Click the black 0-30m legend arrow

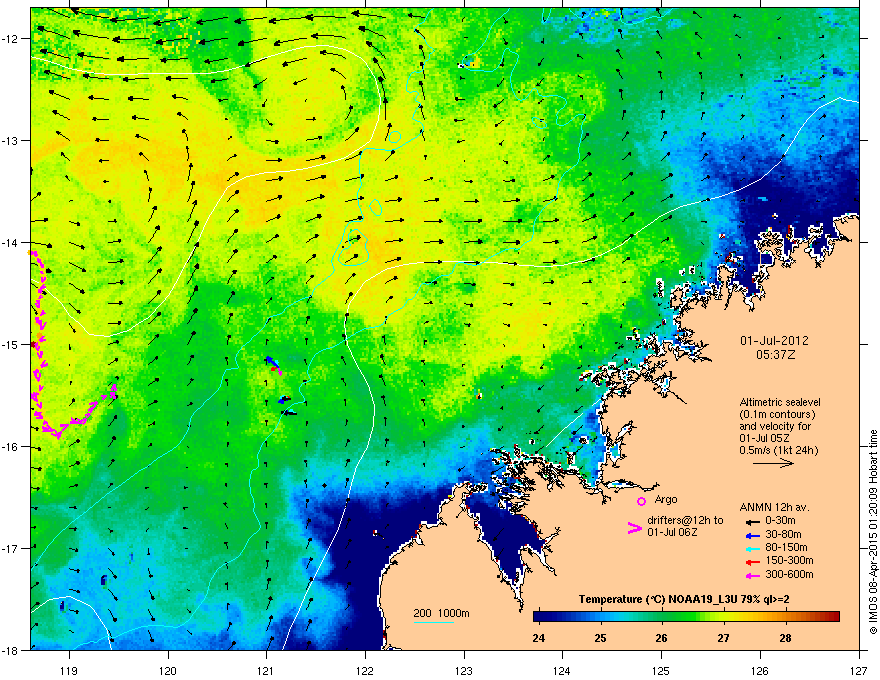(753, 521)
